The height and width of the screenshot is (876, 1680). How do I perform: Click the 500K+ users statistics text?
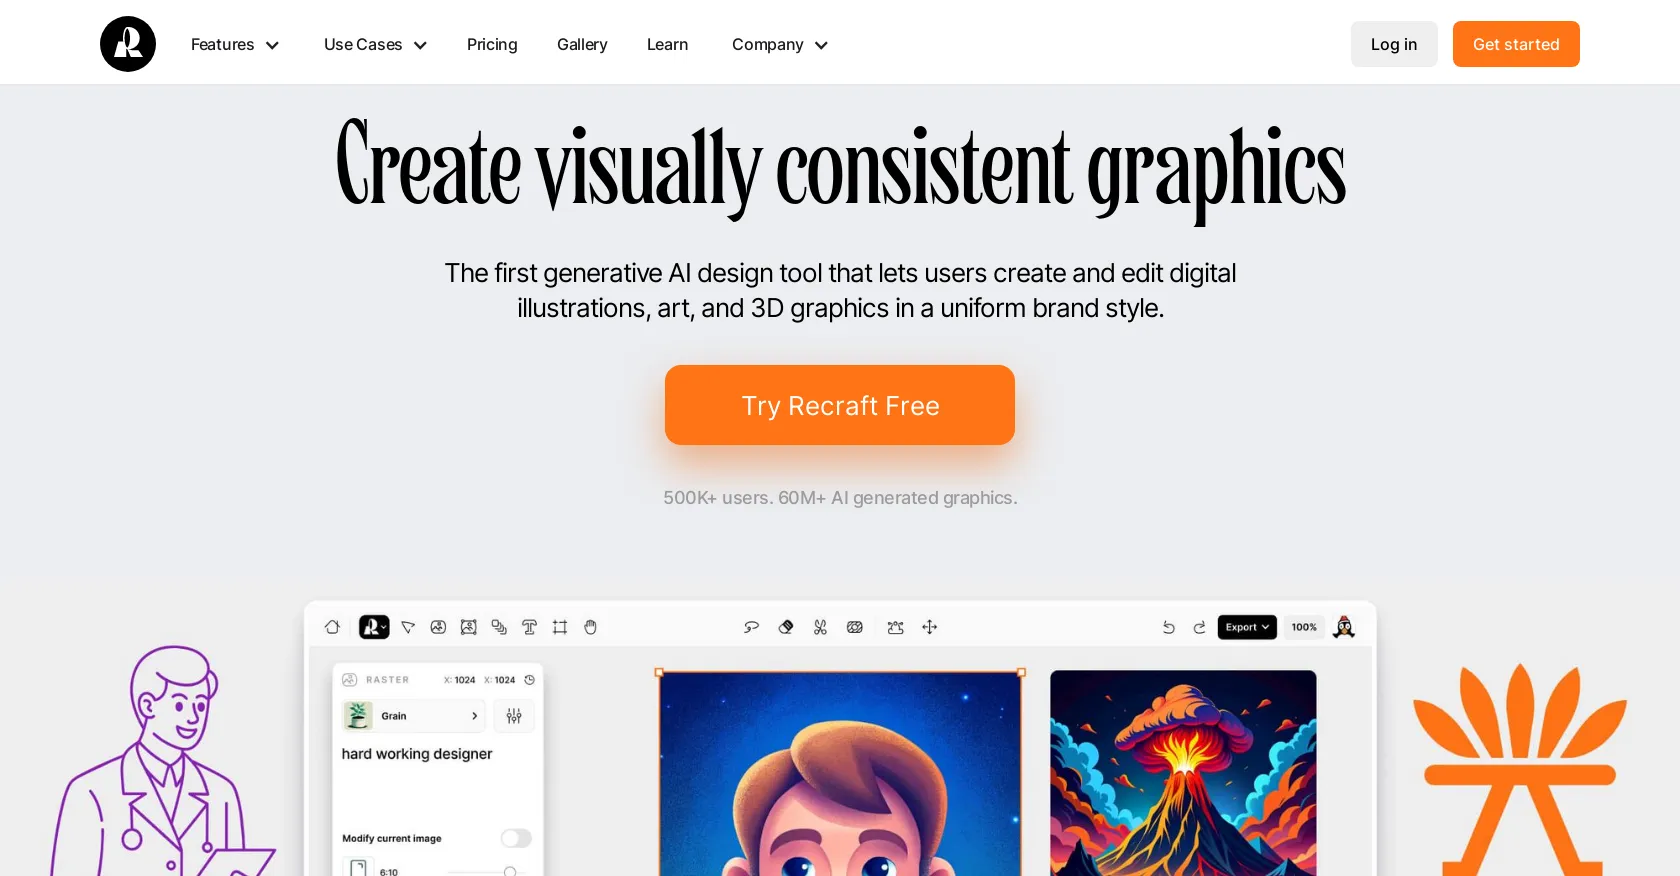840,498
